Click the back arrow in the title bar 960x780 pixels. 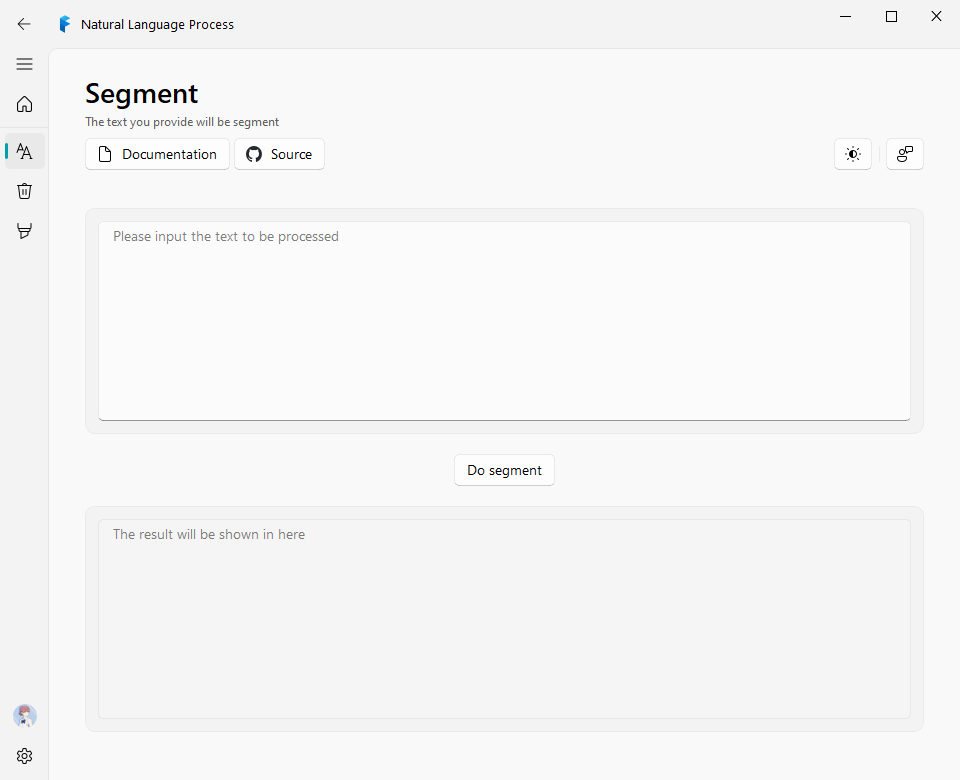pos(24,24)
